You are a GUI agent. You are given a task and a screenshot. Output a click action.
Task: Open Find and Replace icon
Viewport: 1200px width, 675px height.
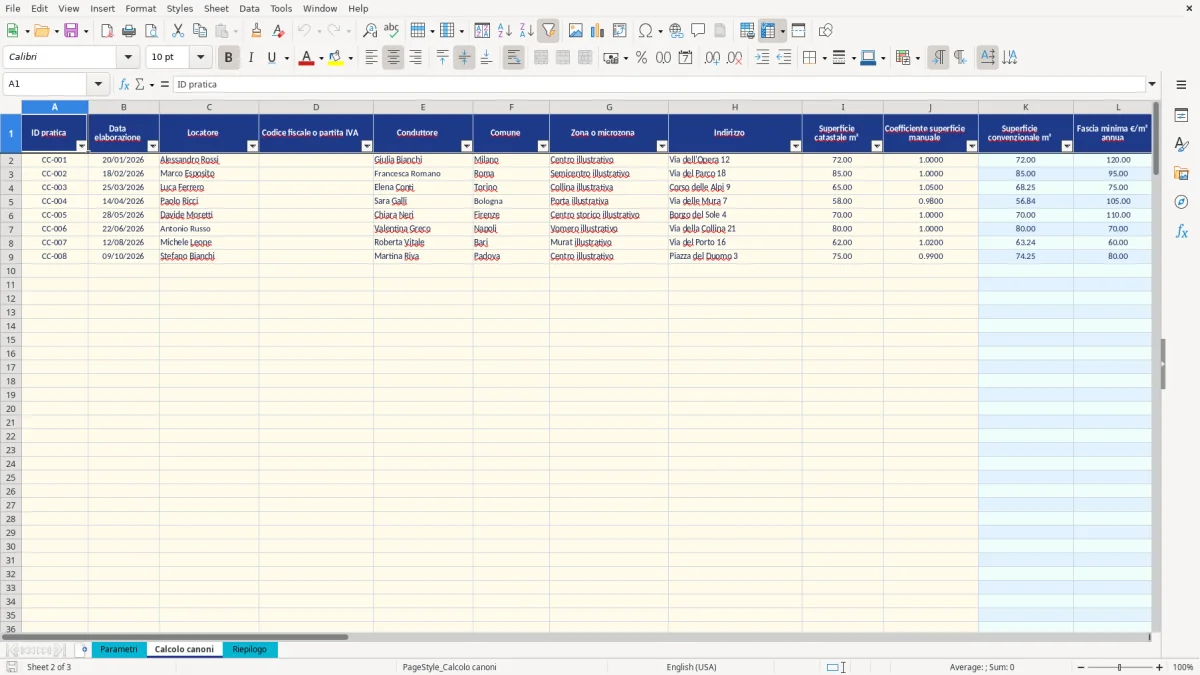click(370, 31)
